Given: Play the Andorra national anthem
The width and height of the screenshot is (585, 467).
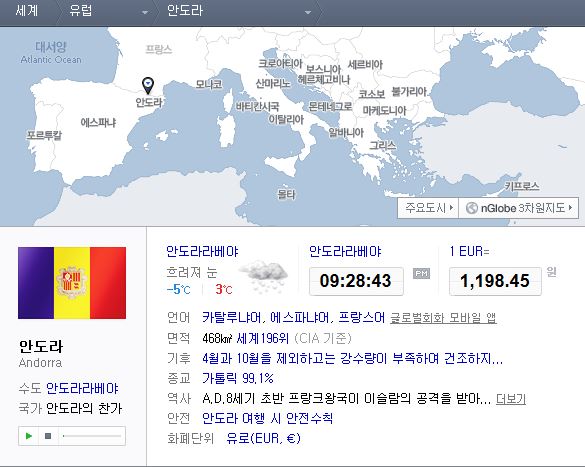Looking at the screenshot, I should [29, 436].
